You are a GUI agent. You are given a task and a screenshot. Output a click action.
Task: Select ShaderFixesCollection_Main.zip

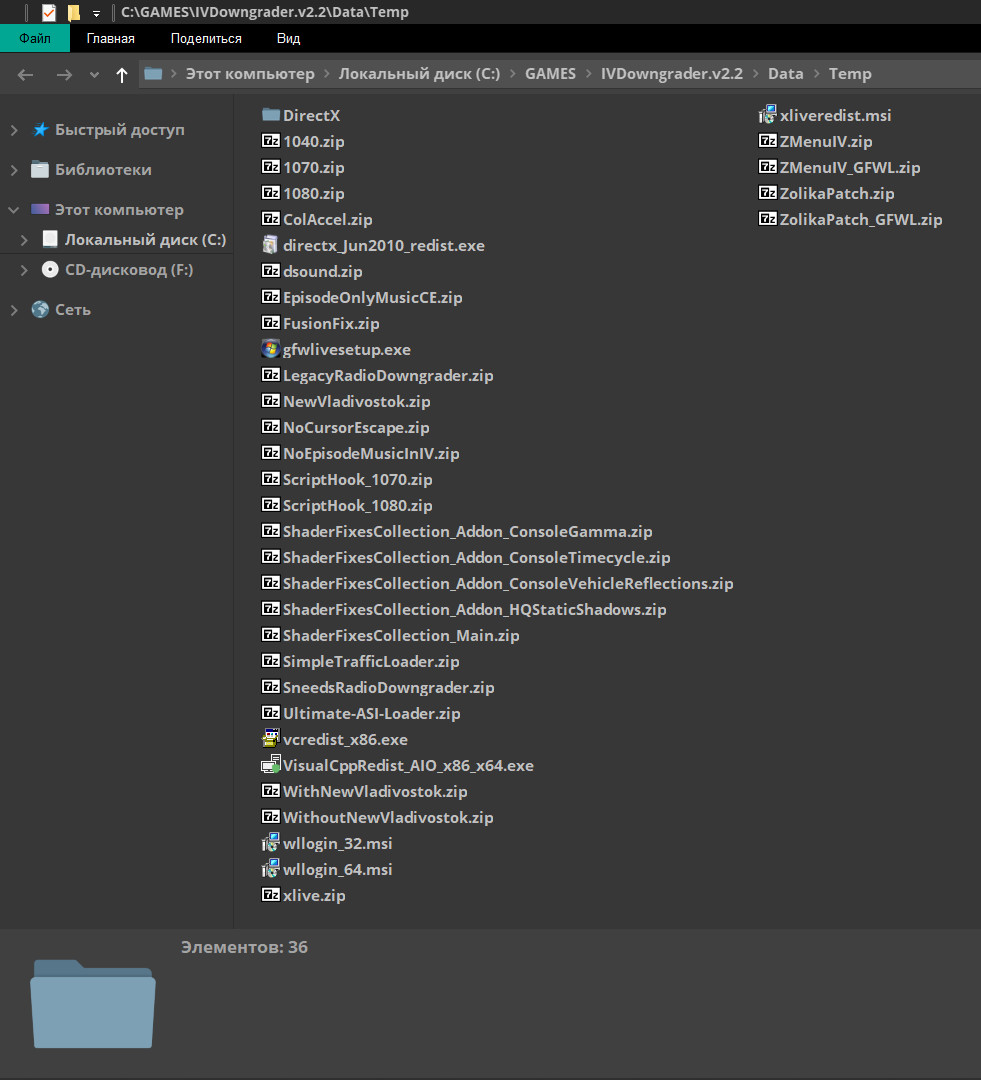pyautogui.click(x=401, y=636)
